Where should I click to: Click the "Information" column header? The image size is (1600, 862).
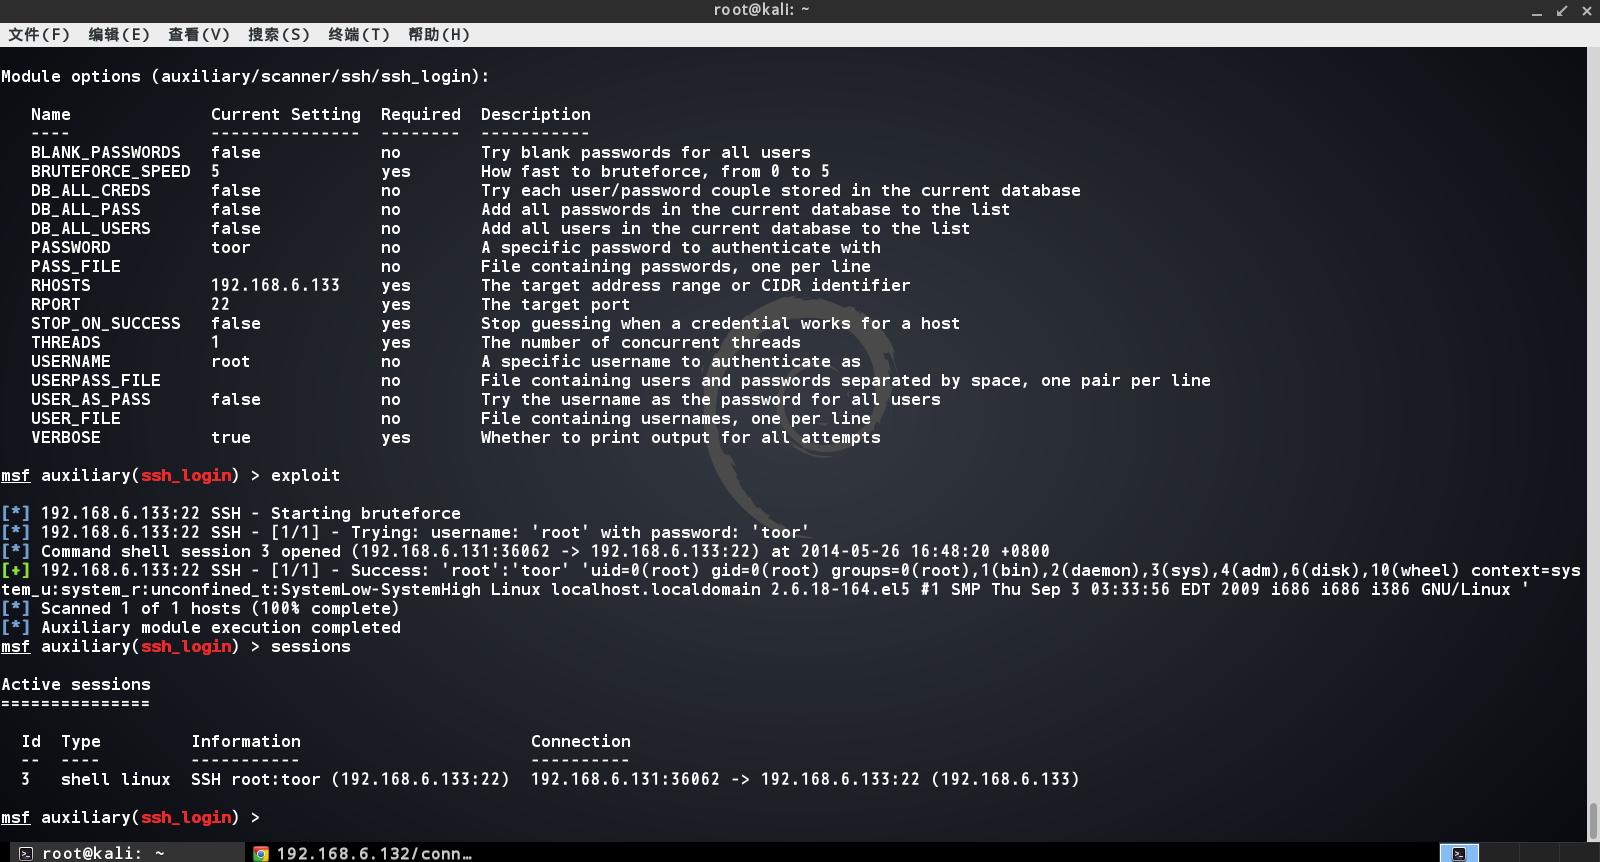click(246, 742)
